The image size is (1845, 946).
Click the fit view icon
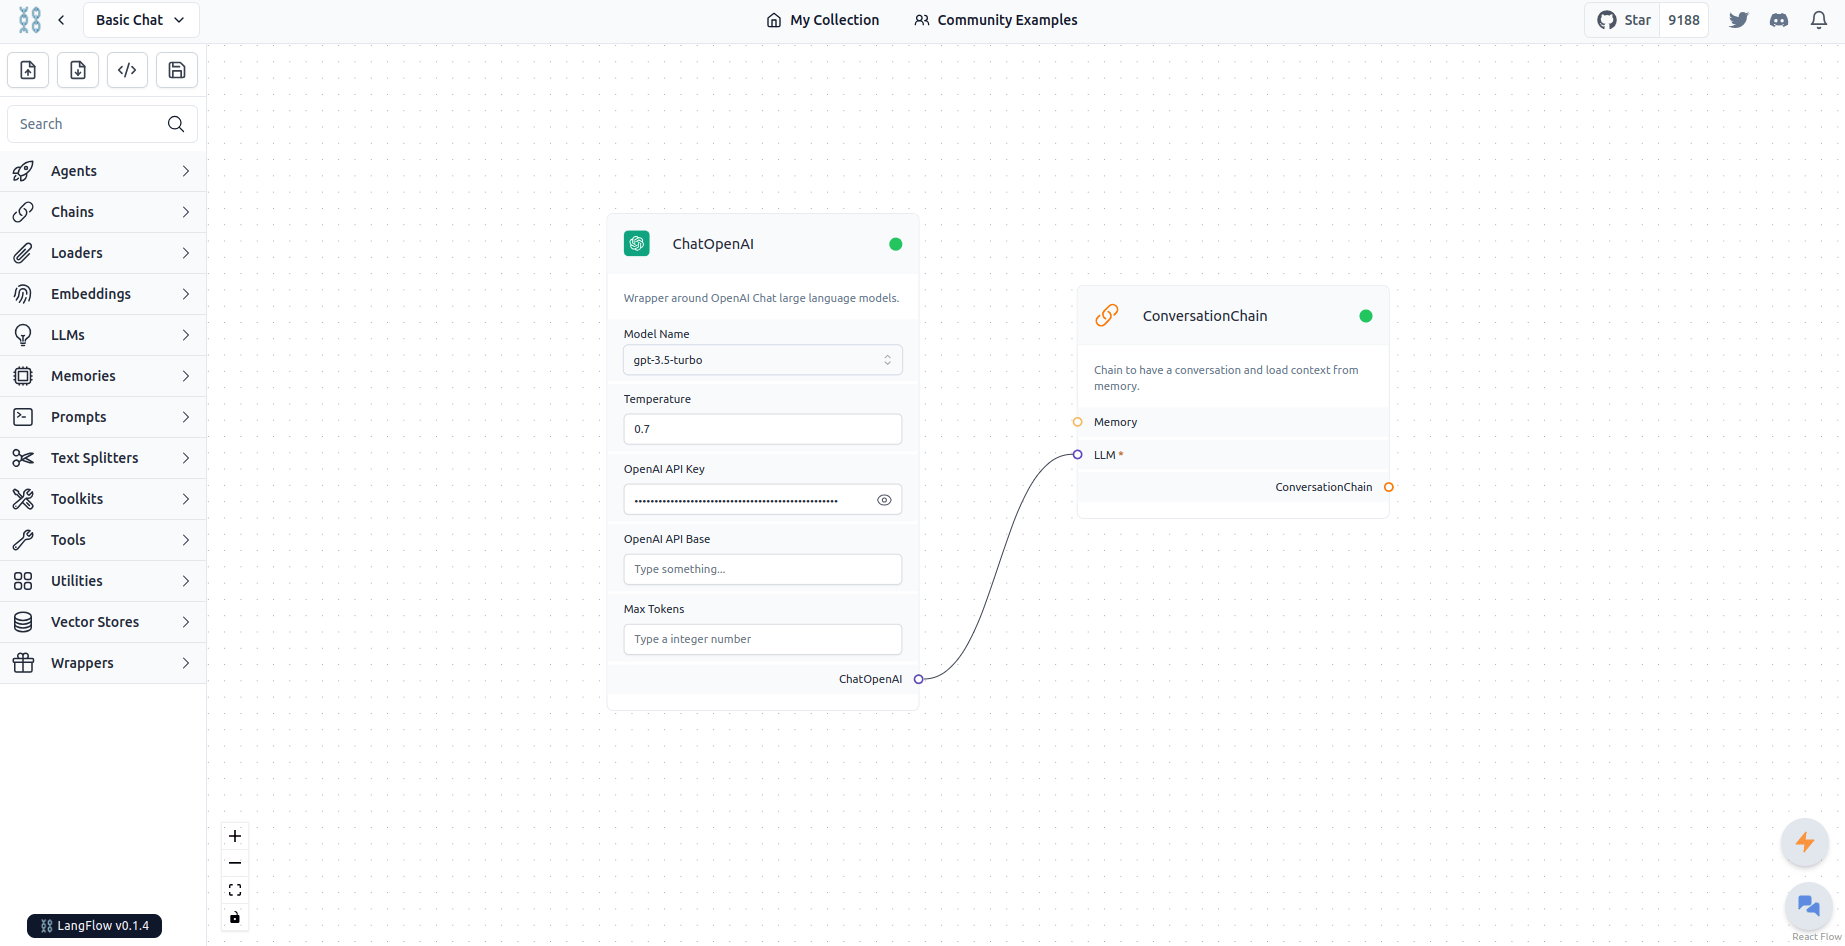click(235, 890)
